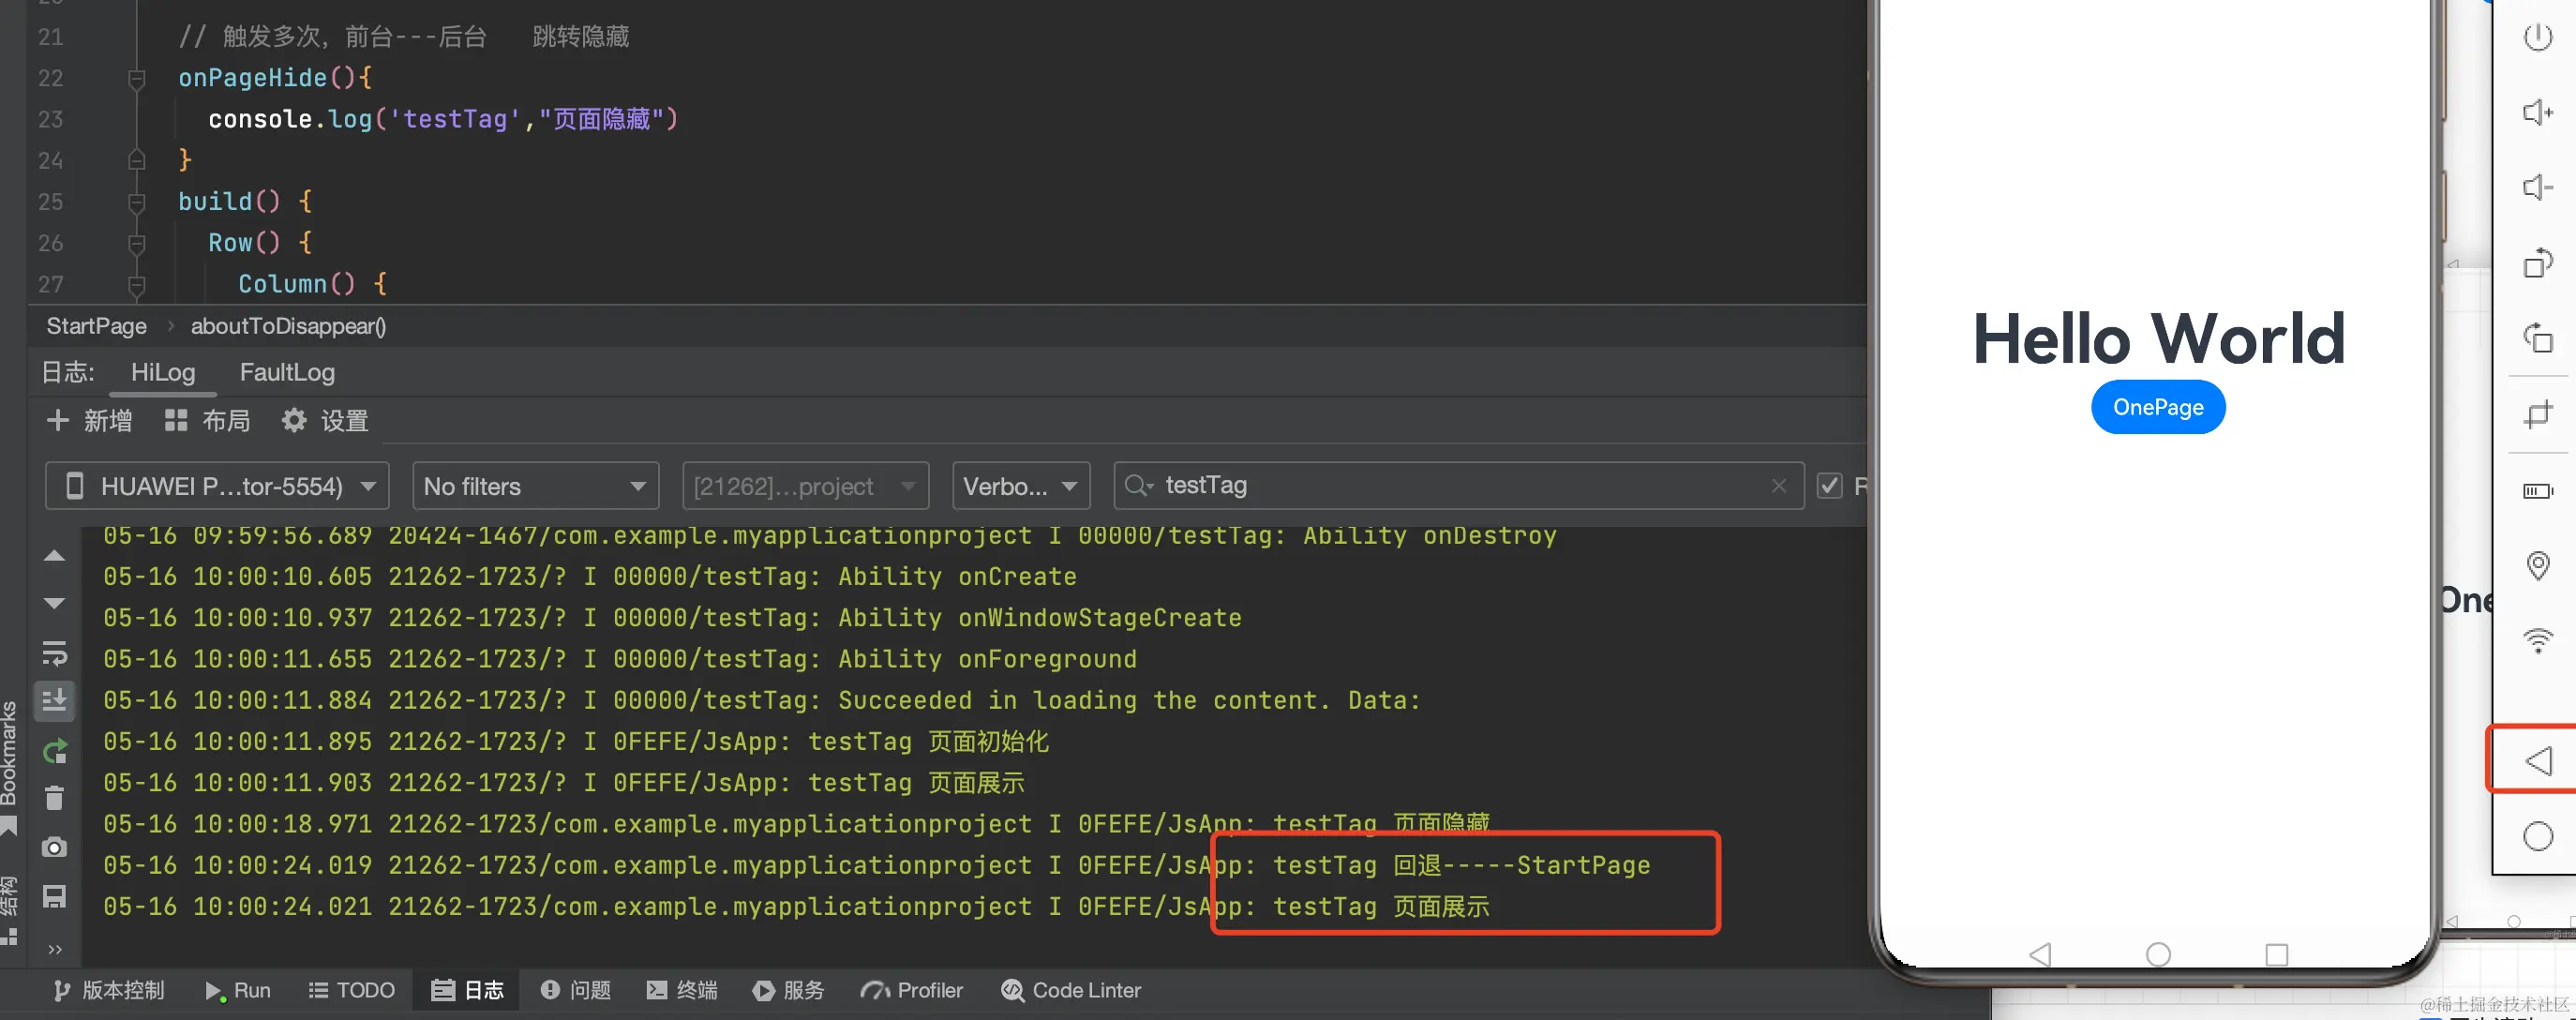Click the camera screenshot icon in log panel

(x=55, y=847)
